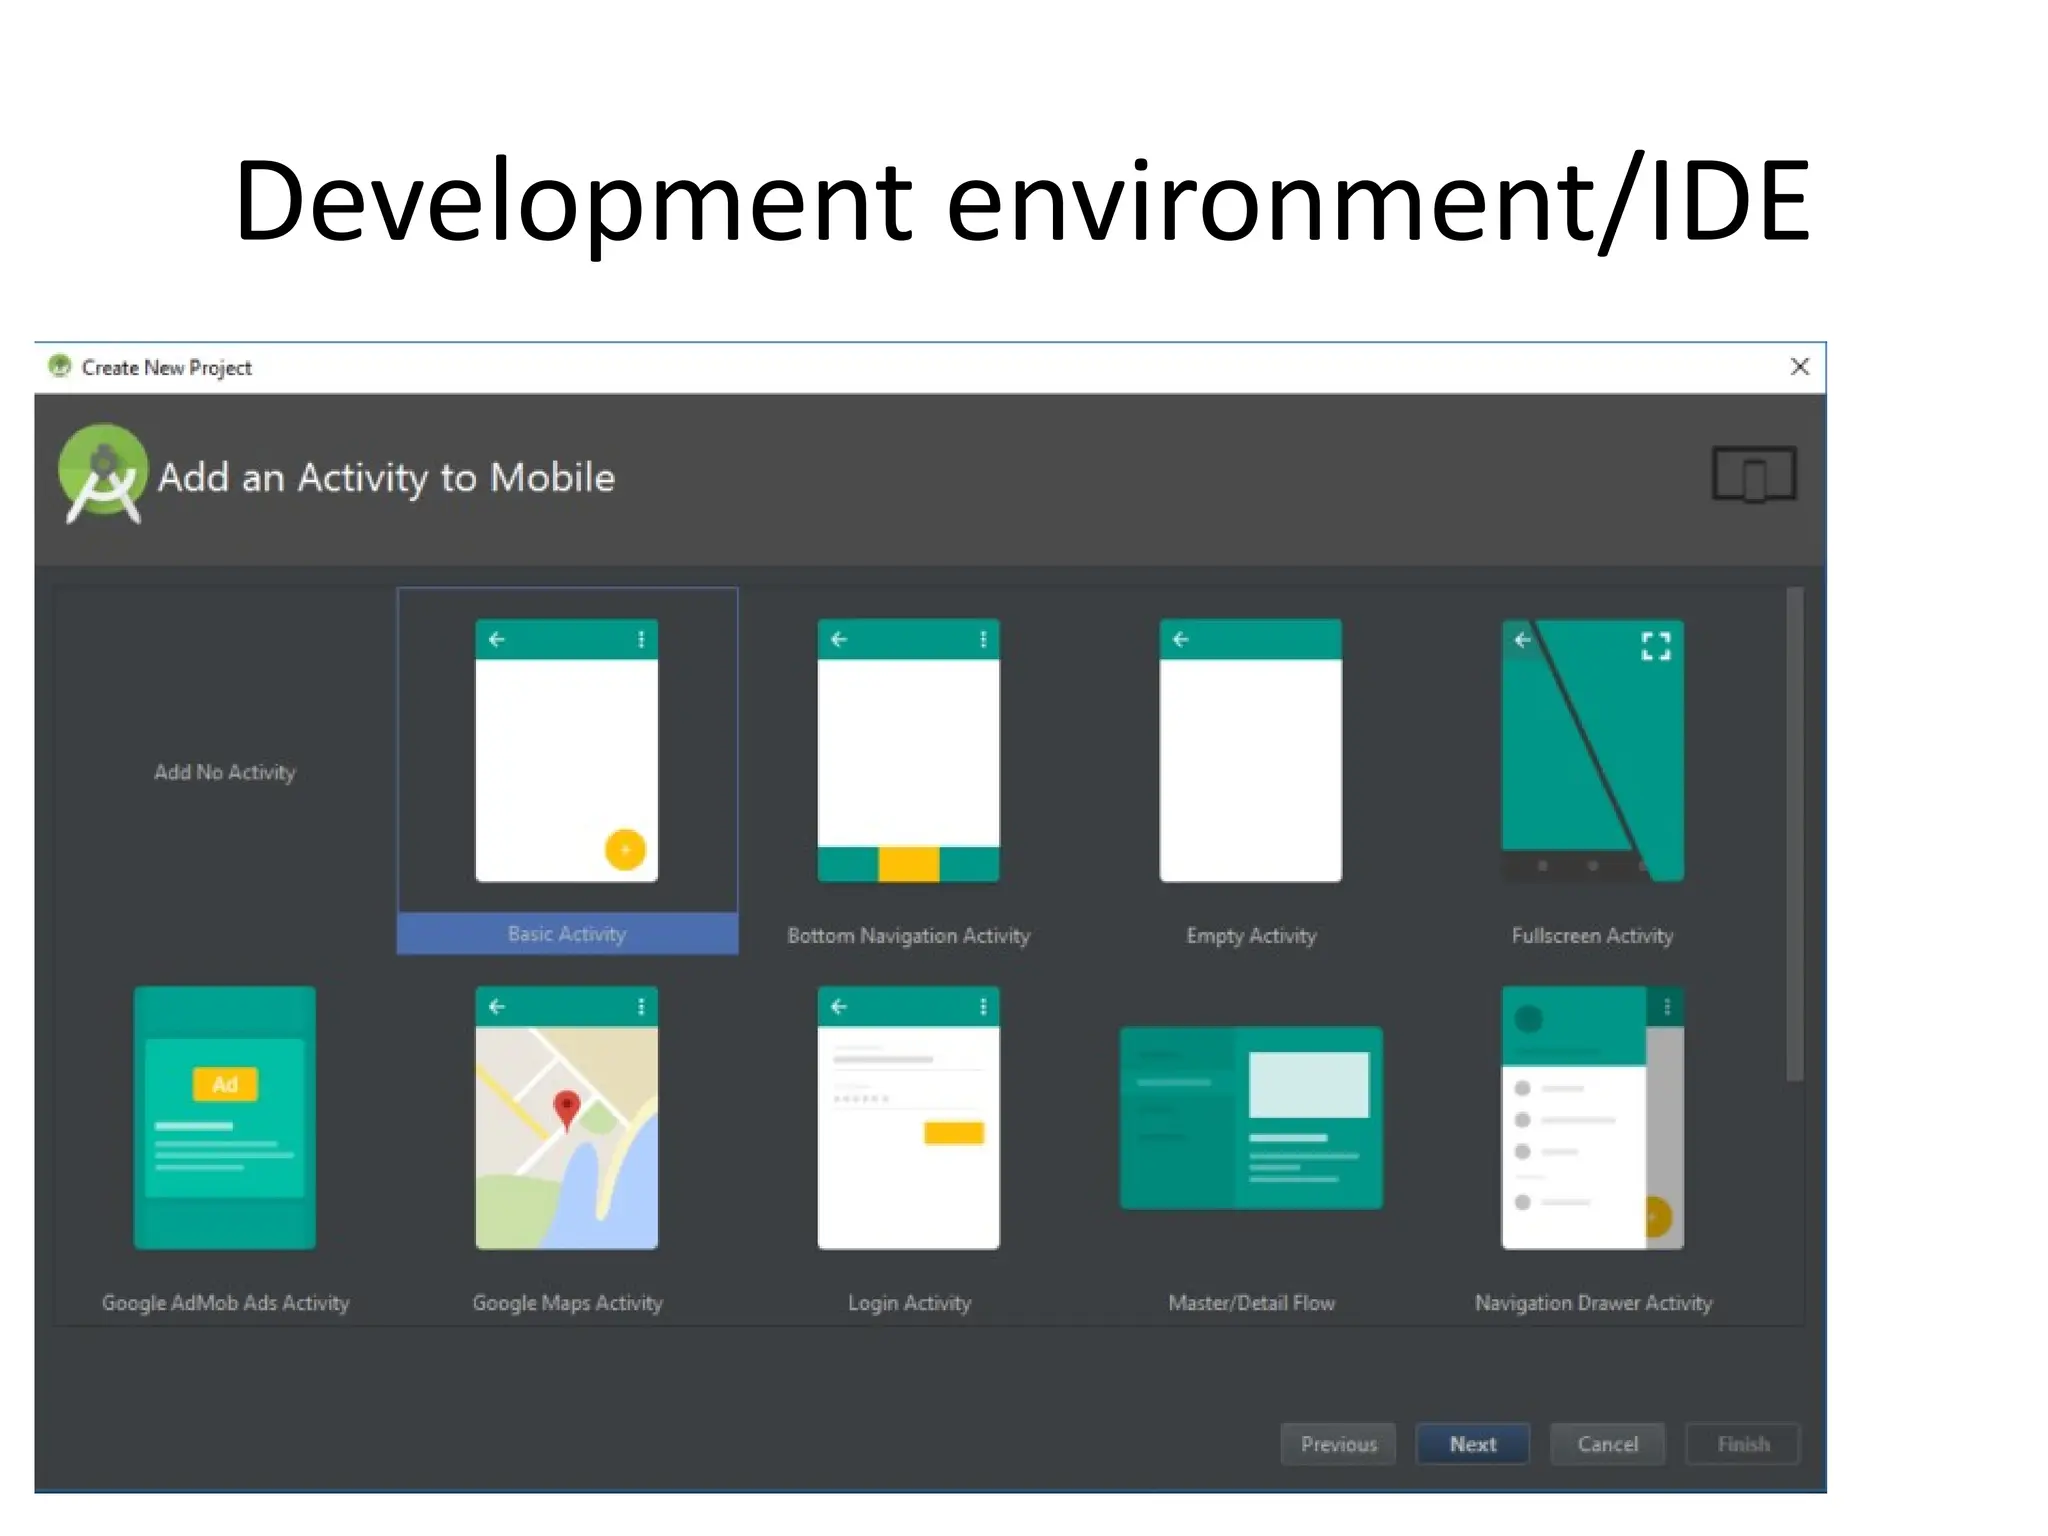The height and width of the screenshot is (1536, 2048).
Task: Choose the Master/Detail Flow template
Action: pos(1251,1118)
